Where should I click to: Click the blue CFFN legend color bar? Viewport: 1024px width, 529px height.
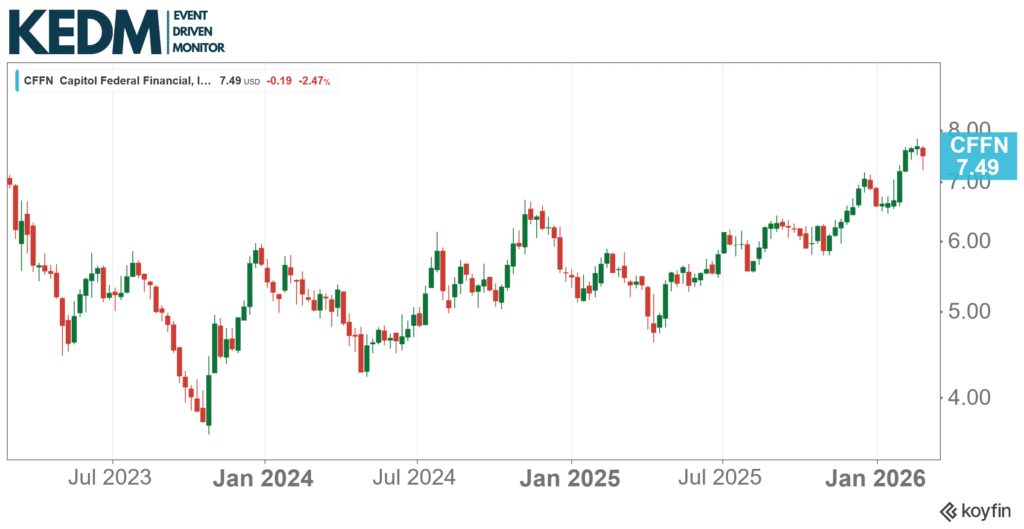[16, 82]
